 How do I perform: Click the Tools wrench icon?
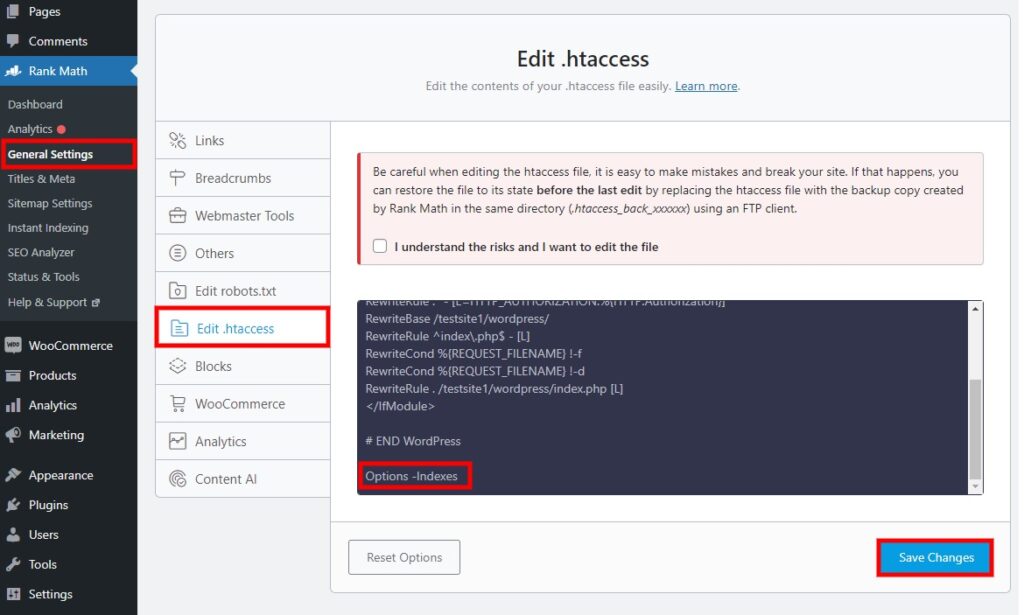(12, 564)
